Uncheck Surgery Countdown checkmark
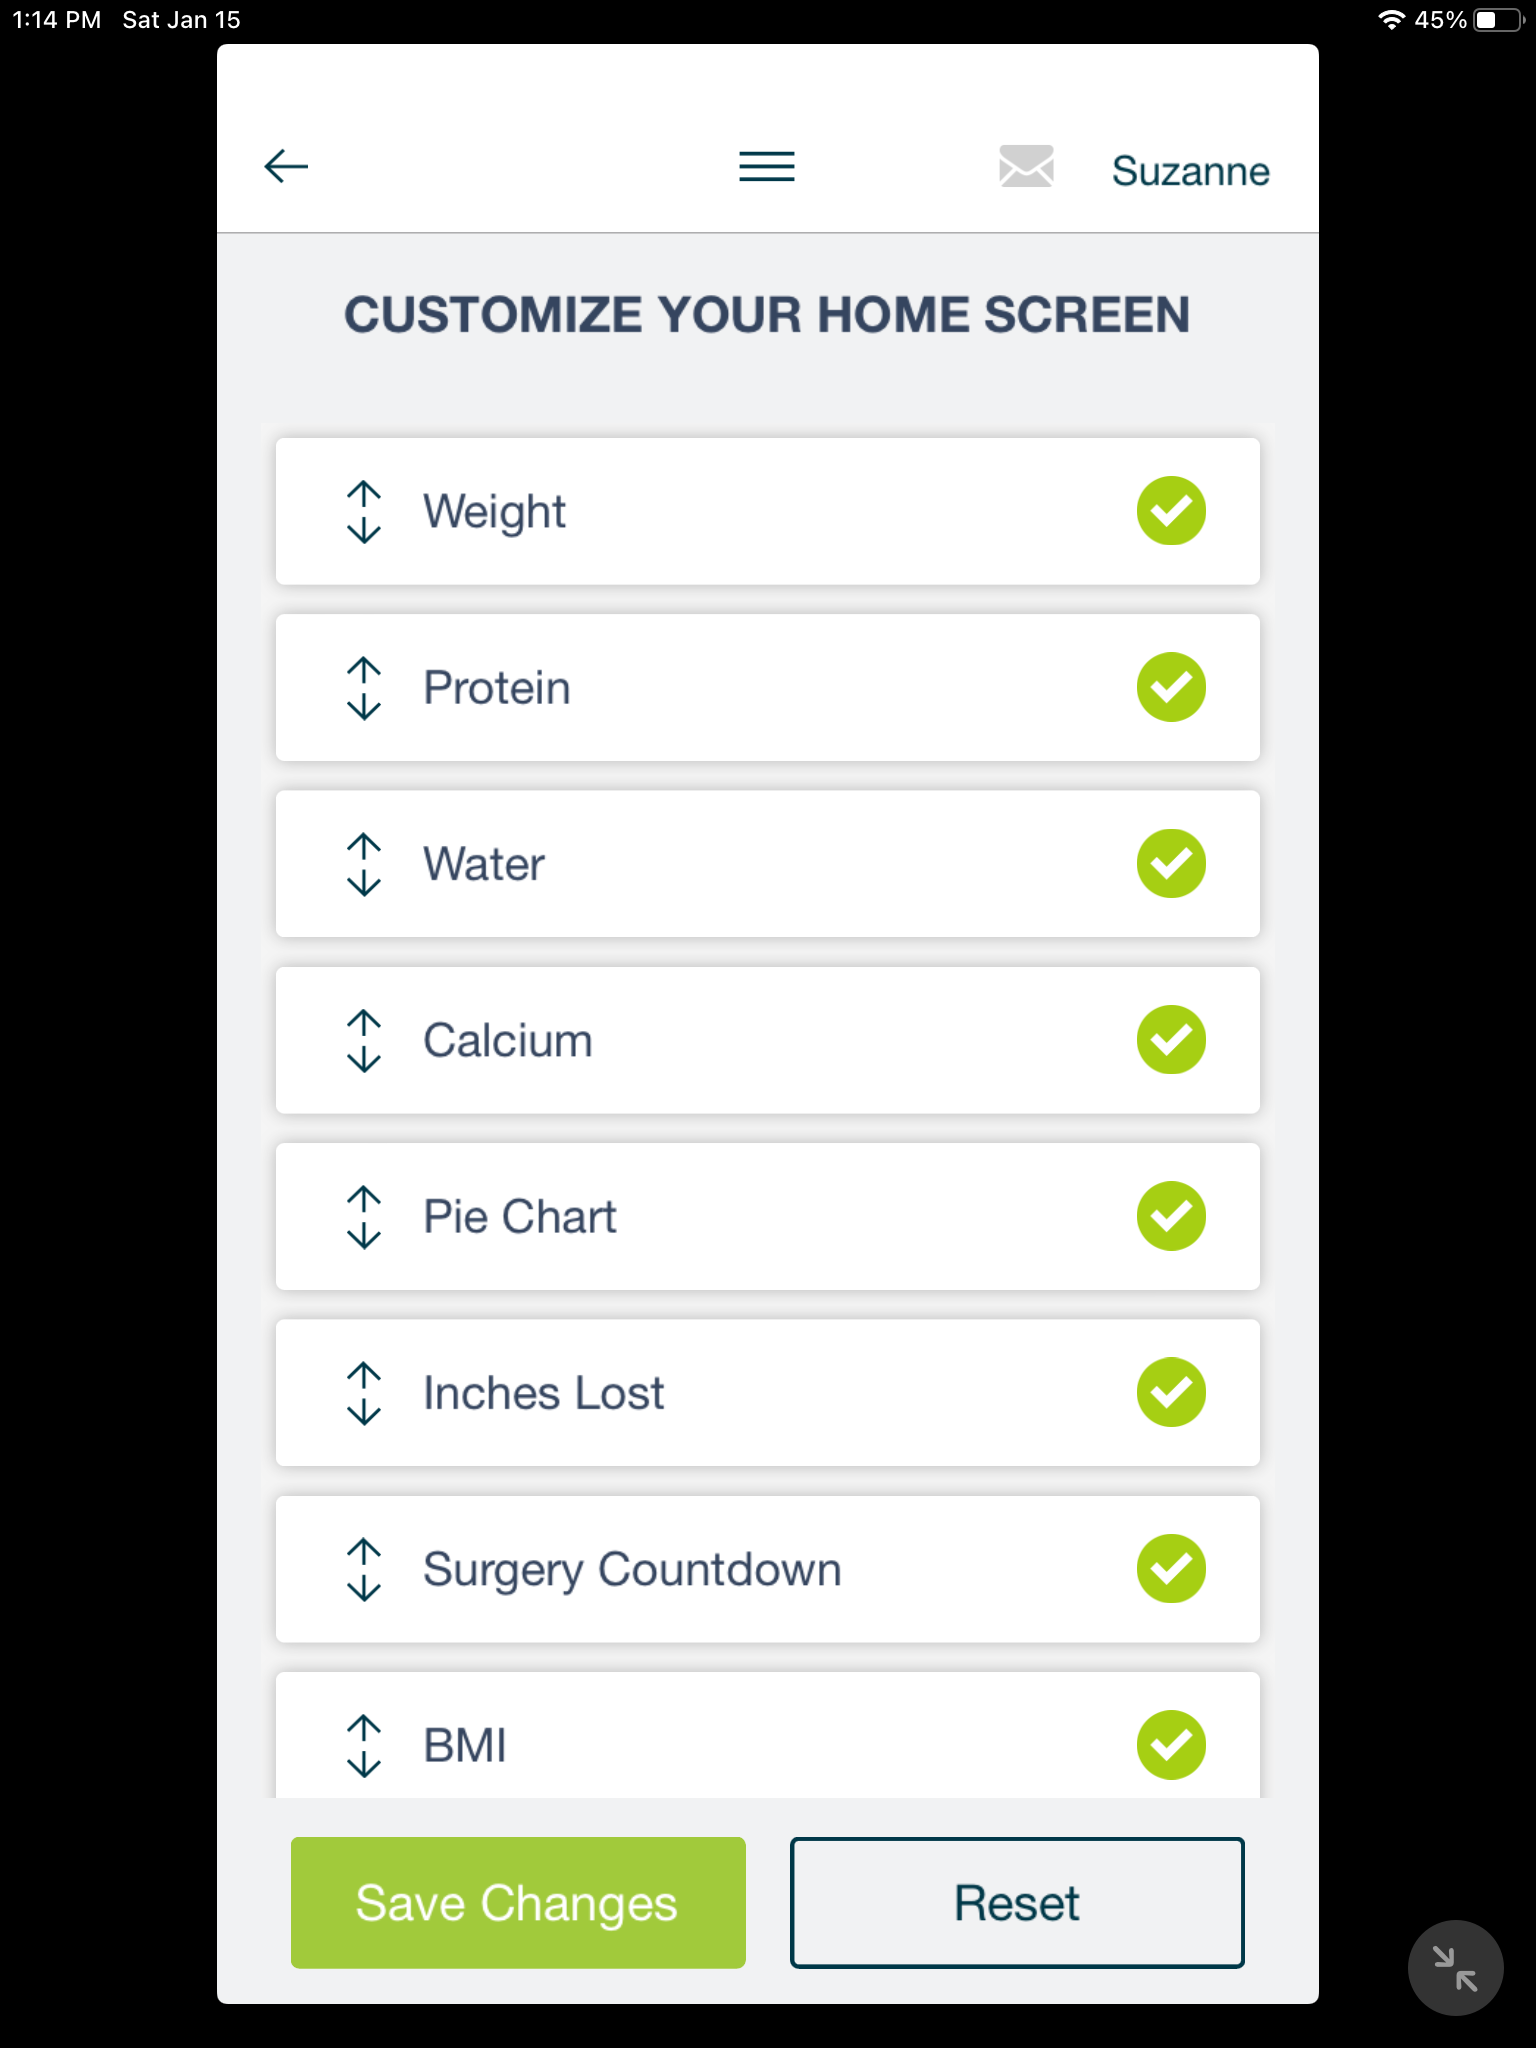Viewport: 1536px width, 2048px height. click(1171, 1568)
